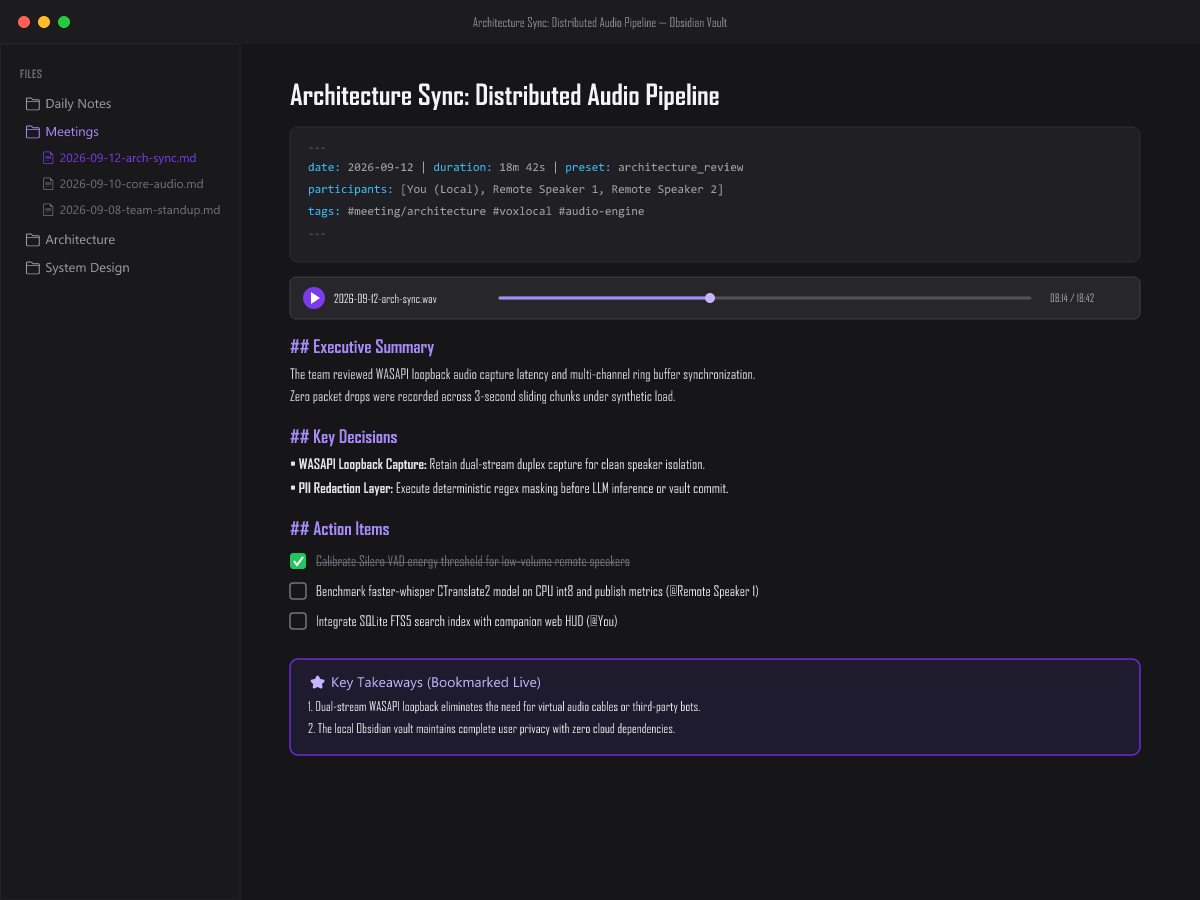Click the FILES sidebar header
The height and width of the screenshot is (900, 1200).
[x=31, y=74]
